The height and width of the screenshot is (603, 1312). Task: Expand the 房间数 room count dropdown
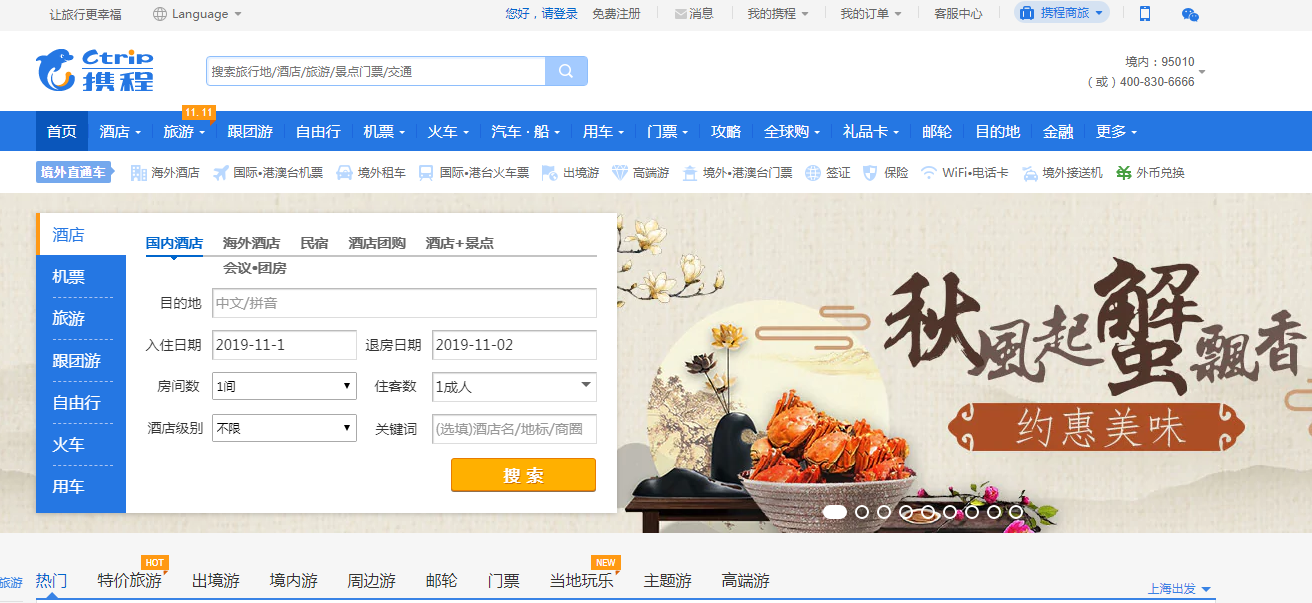click(283, 386)
